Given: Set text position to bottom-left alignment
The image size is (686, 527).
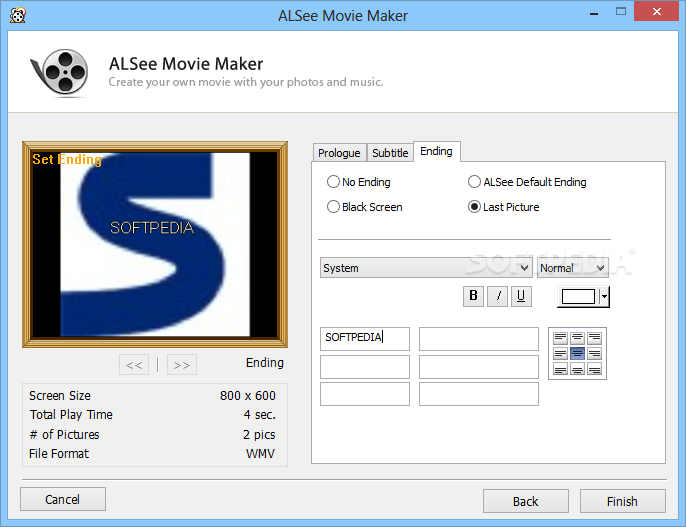Looking at the screenshot, I should (560, 369).
